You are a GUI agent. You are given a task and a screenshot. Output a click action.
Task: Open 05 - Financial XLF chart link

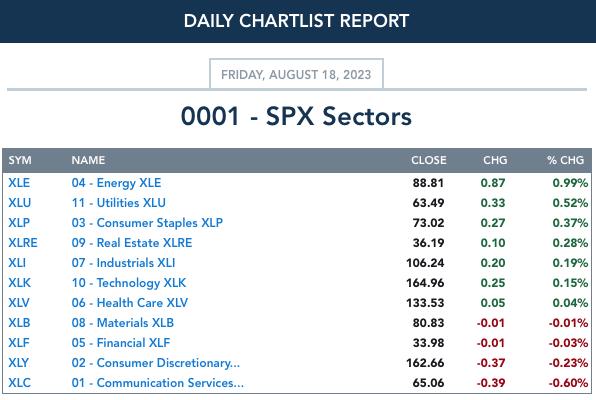click(121, 343)
